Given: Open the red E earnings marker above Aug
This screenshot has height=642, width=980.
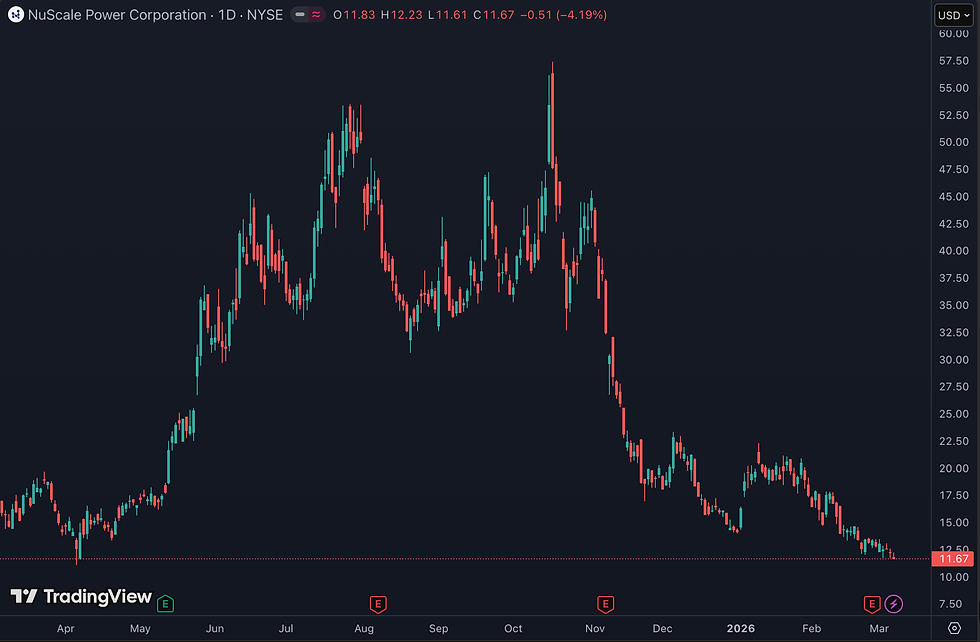Looking at the screenshot, I should tap(378, 604).
